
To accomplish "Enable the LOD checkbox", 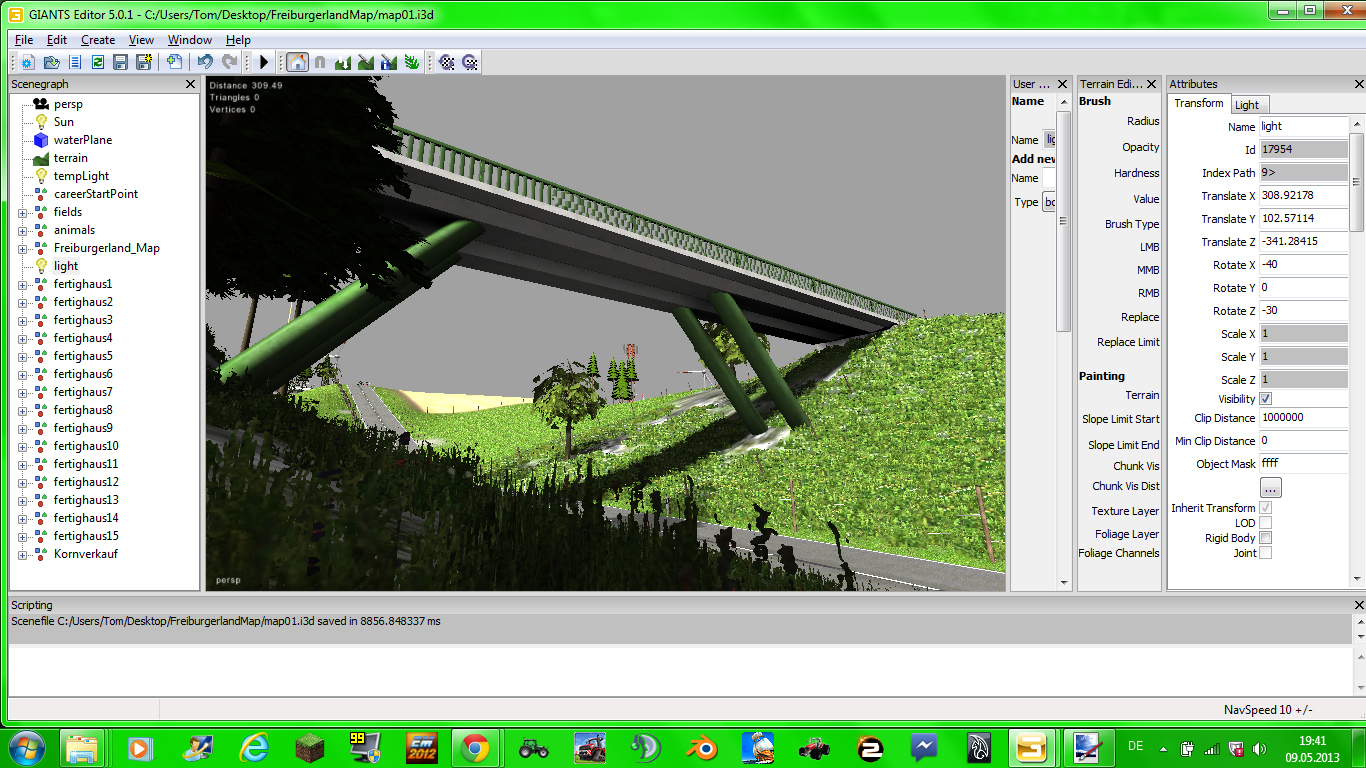I will 1266,523.
